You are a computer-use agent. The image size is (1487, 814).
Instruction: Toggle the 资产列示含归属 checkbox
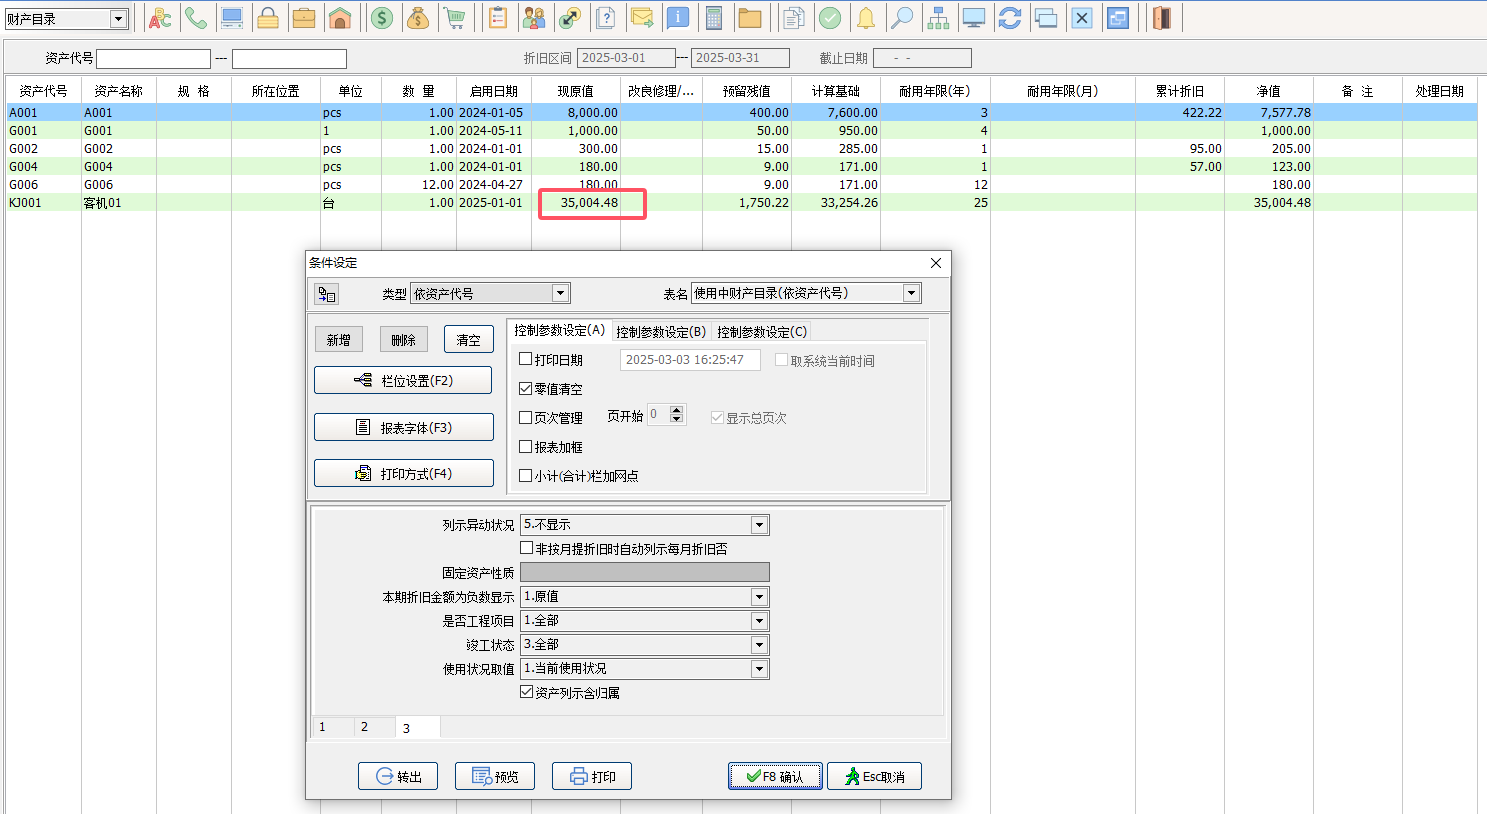point(527,692)
